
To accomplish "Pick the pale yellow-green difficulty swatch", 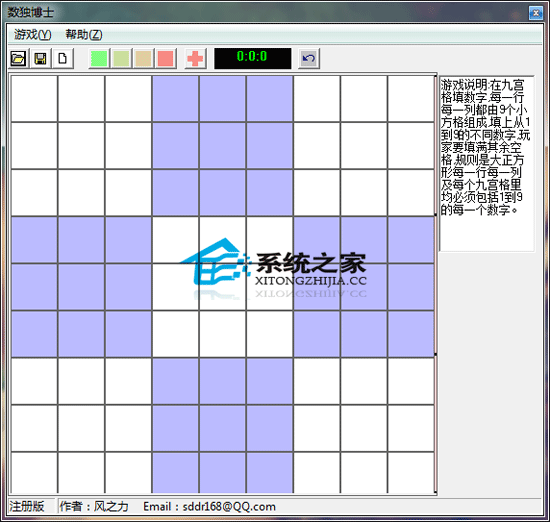I will [121, 58].
